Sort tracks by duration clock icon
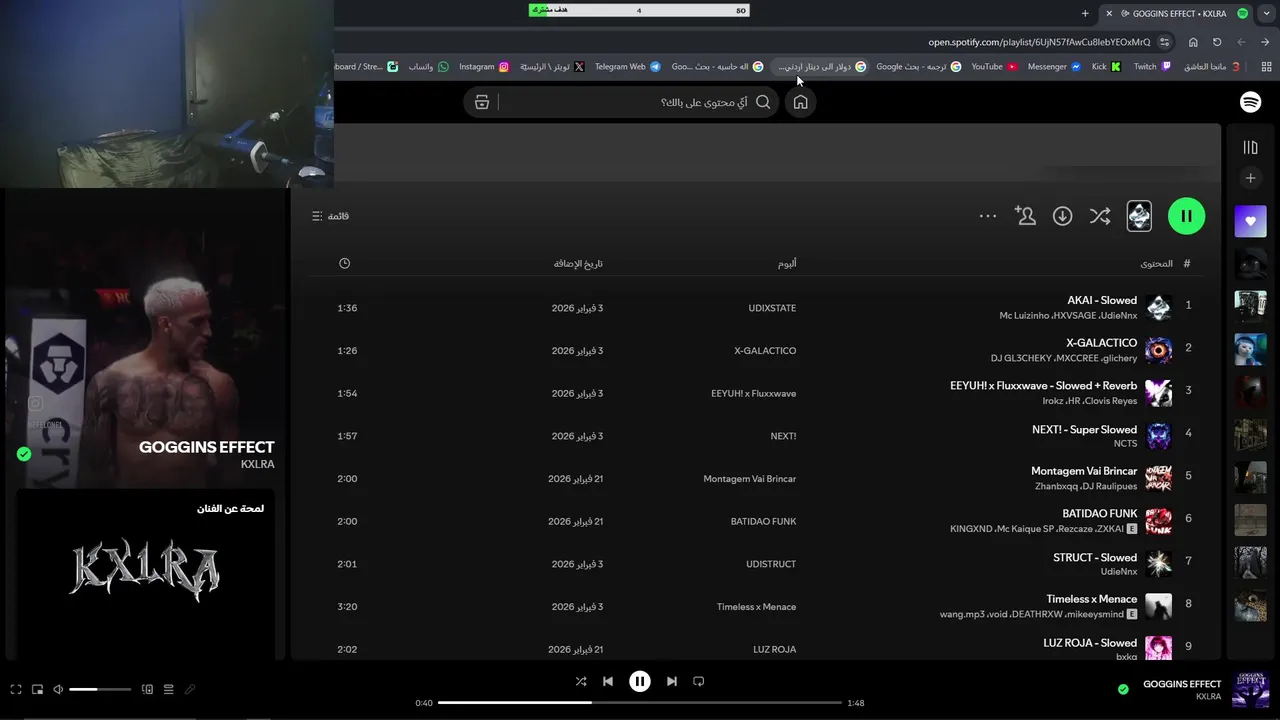Screen dimensions: 1280x720 pyautogui.click(x=344, y=263)
